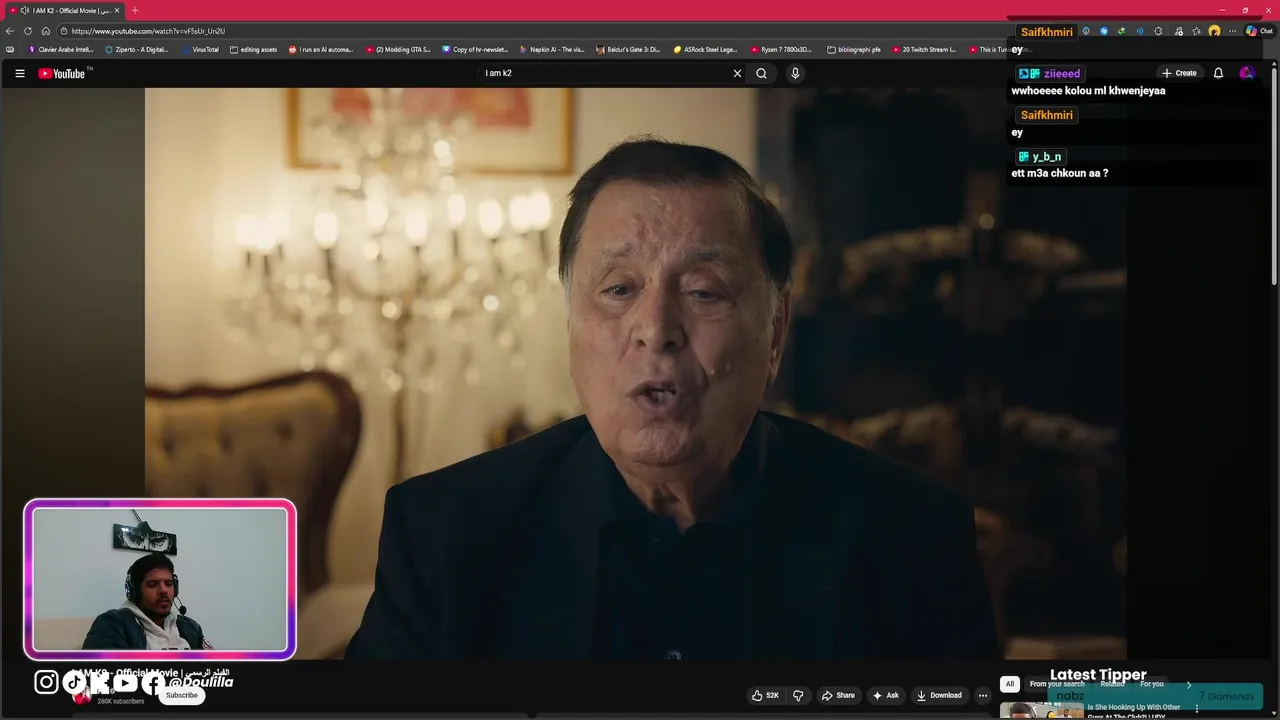Open the browser extensions puzzle icon
Screen dimensions: 1280x720
point(1158,31)
